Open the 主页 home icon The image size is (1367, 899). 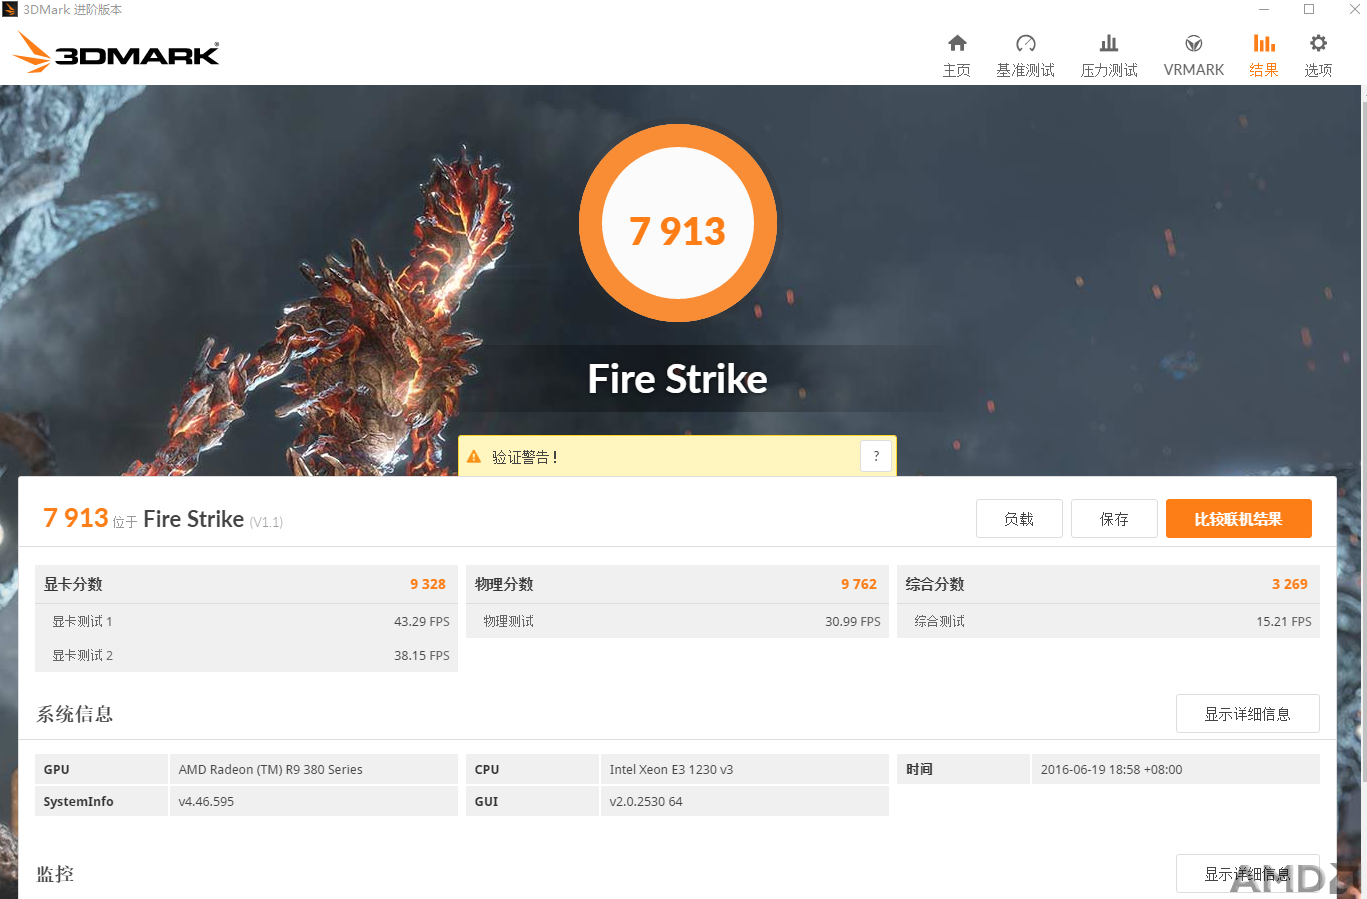[957, 43]
